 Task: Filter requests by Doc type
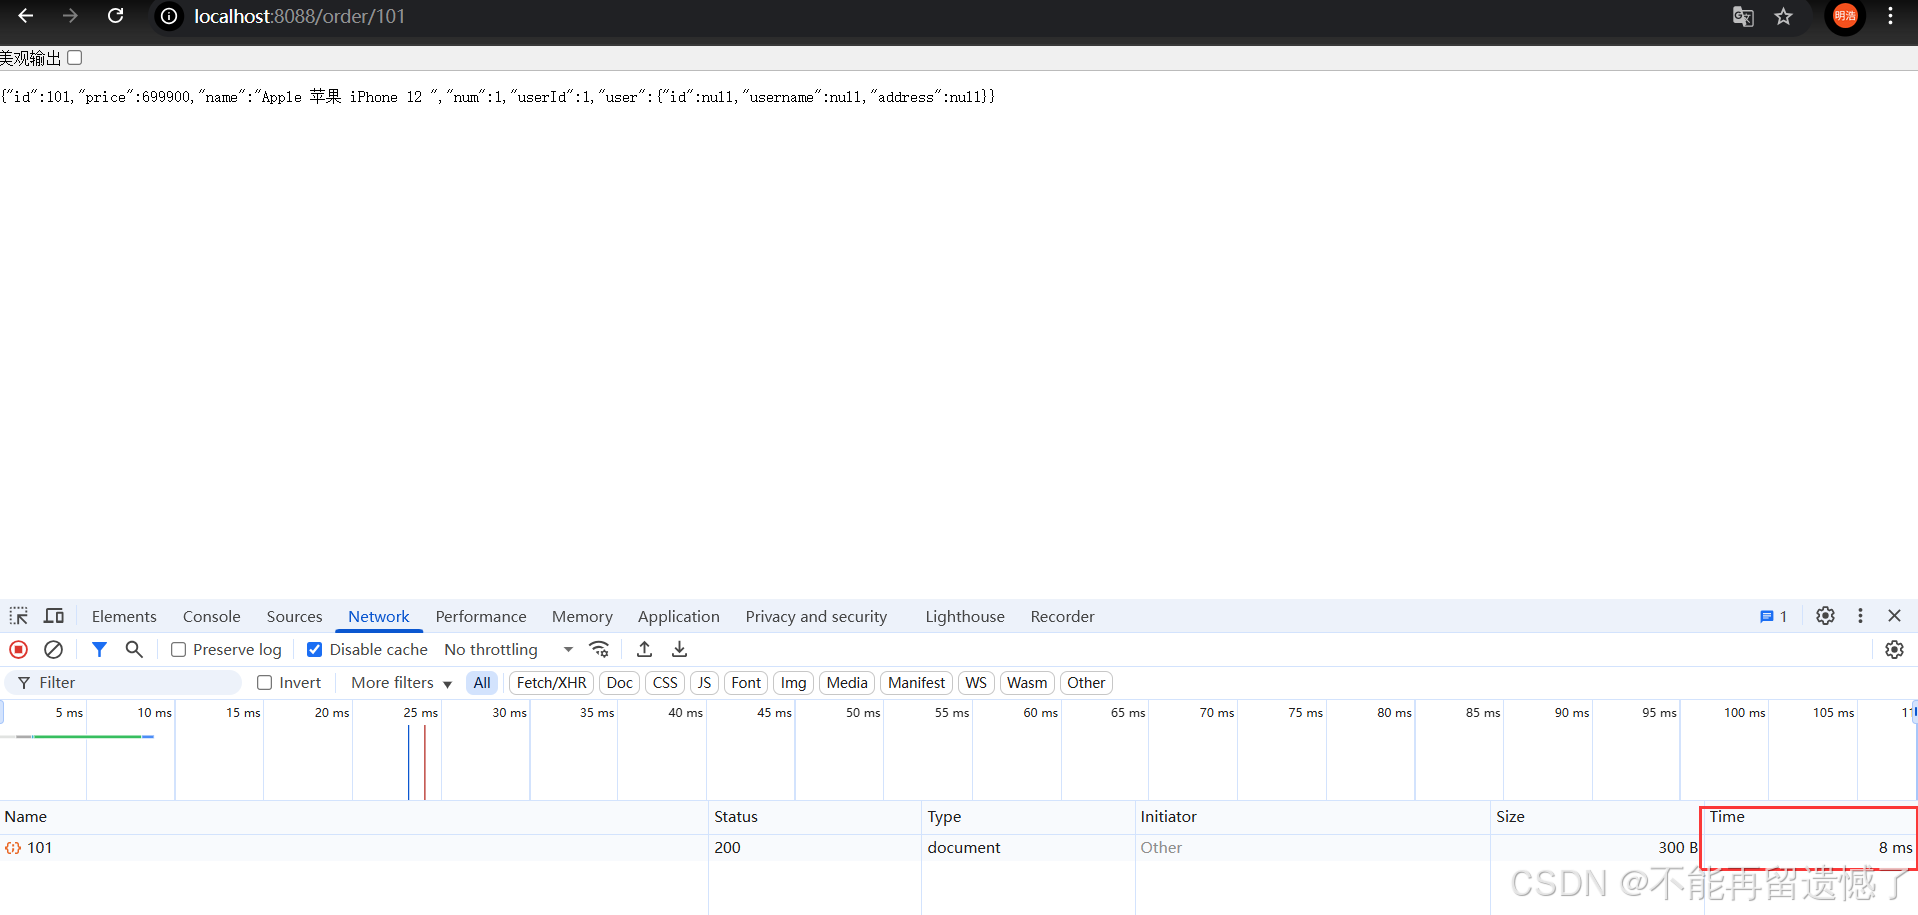[x=620, y=682]
